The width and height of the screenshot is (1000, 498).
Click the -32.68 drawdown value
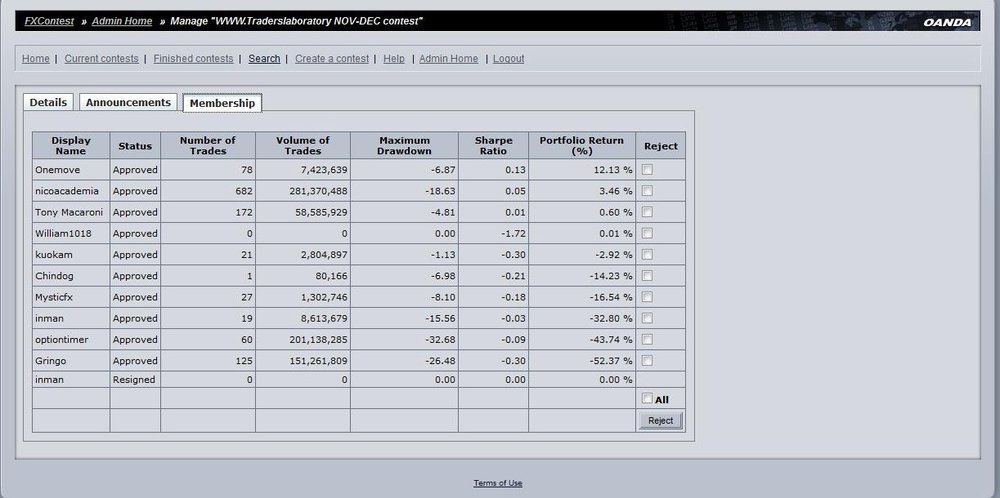tap(441, 339)
